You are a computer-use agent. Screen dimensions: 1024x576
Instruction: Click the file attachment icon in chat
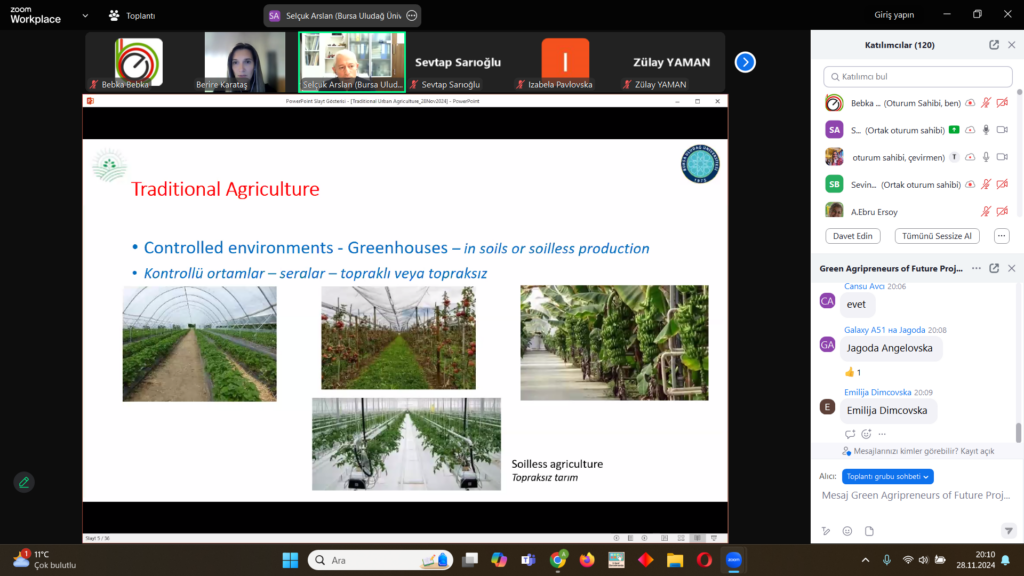pyautogui.click(x=868, y=531)
